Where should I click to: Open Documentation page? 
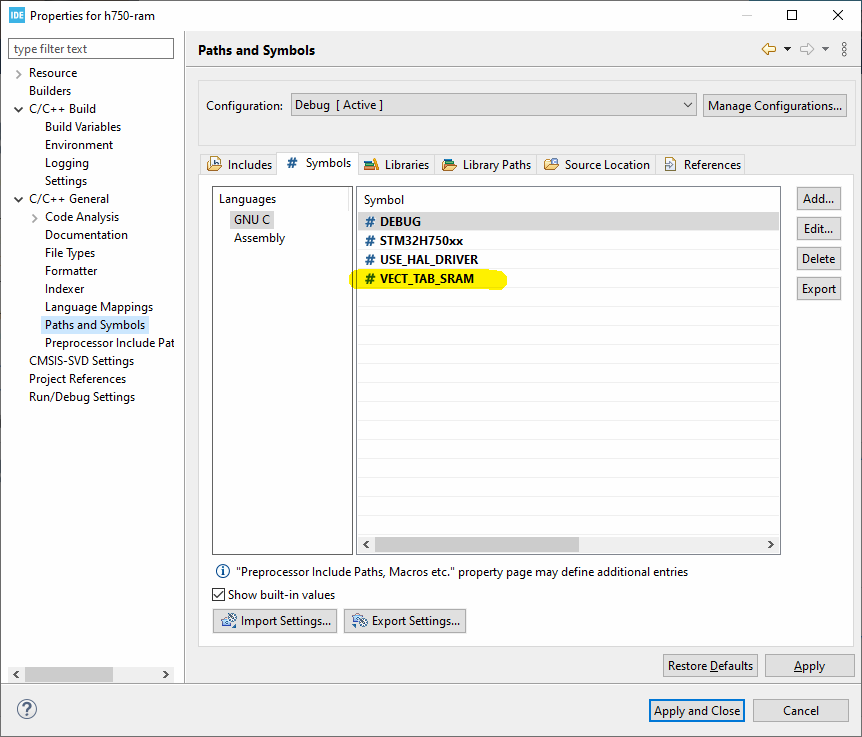(86, 235)
